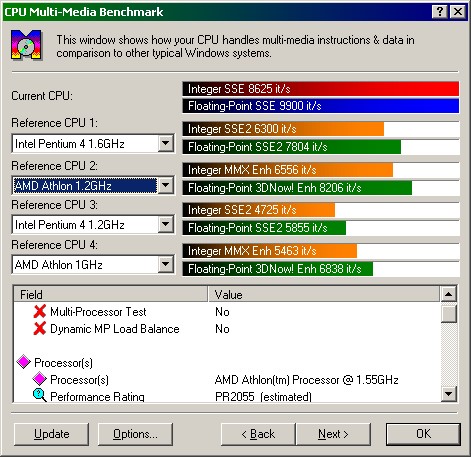Viewport: 471px width, 457px height.
Task: Click the red X icon beside Multi-Processor Test
Action: (40, 312)
